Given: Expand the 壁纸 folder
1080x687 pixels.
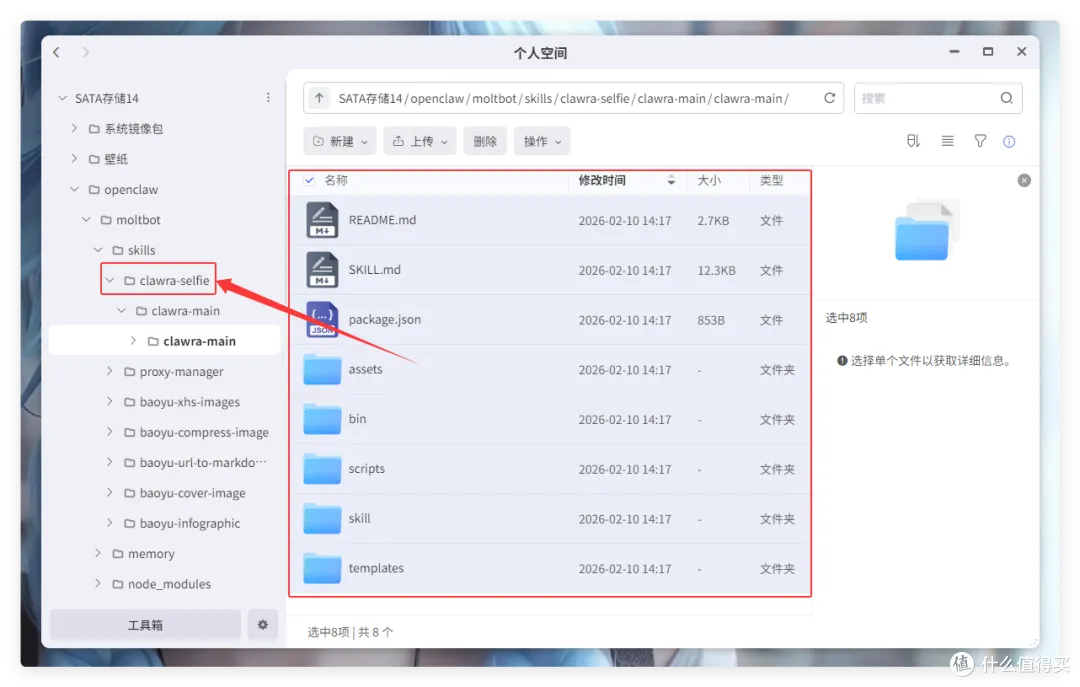Looking at the screenshot, I should 74,158.
